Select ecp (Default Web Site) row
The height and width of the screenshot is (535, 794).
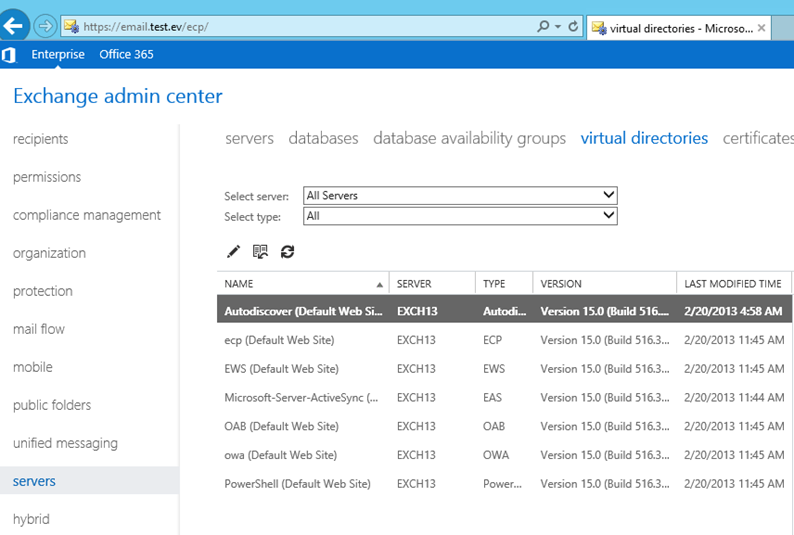point(504,340)
